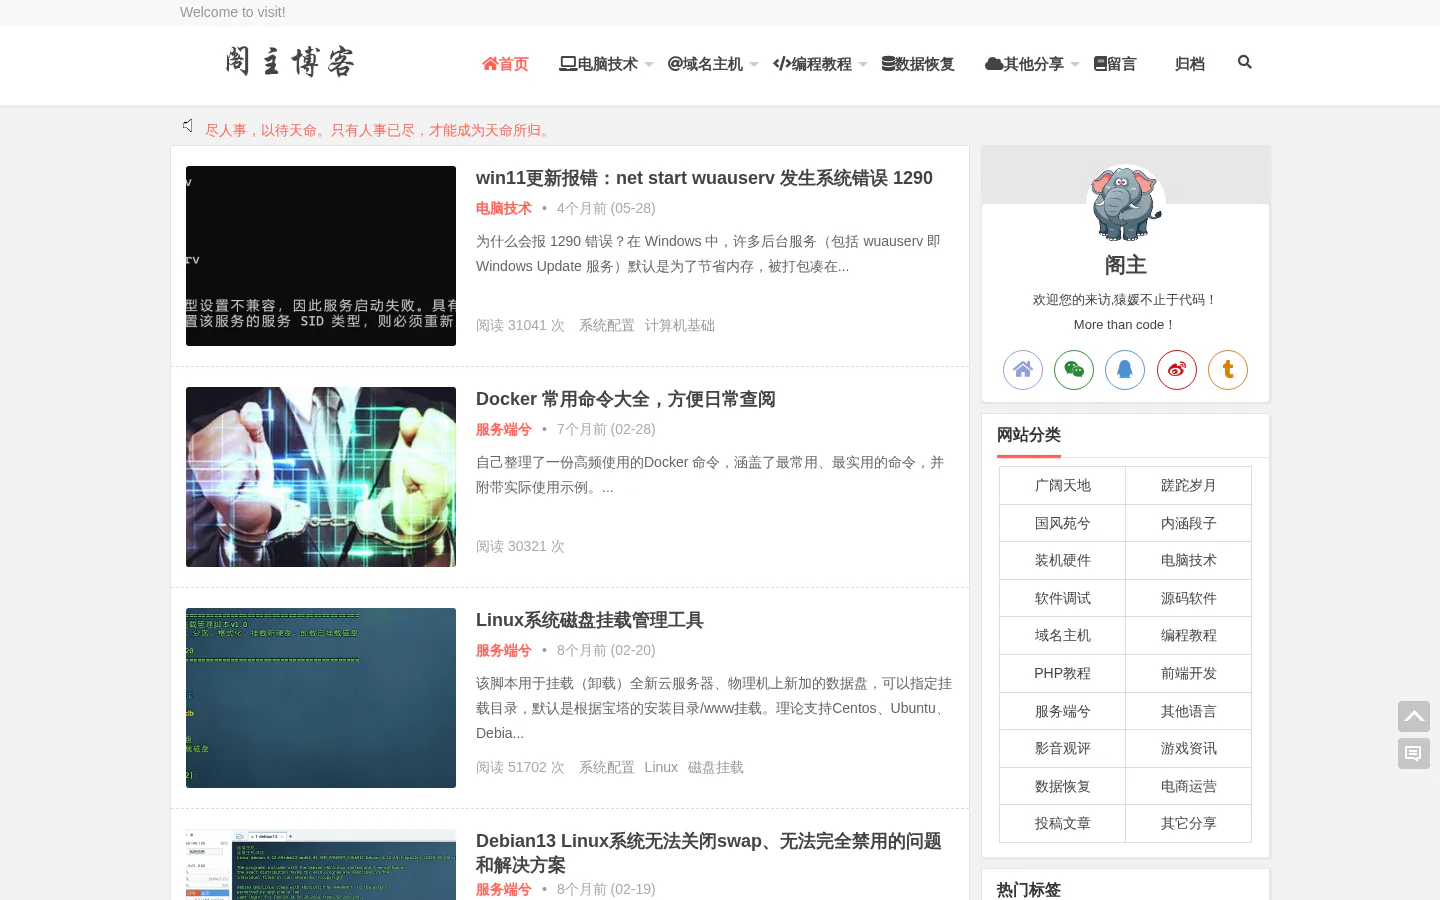Open the 前端开发 category
1440x900 pixels.
pyautogui.click(x=1189, y=673)
